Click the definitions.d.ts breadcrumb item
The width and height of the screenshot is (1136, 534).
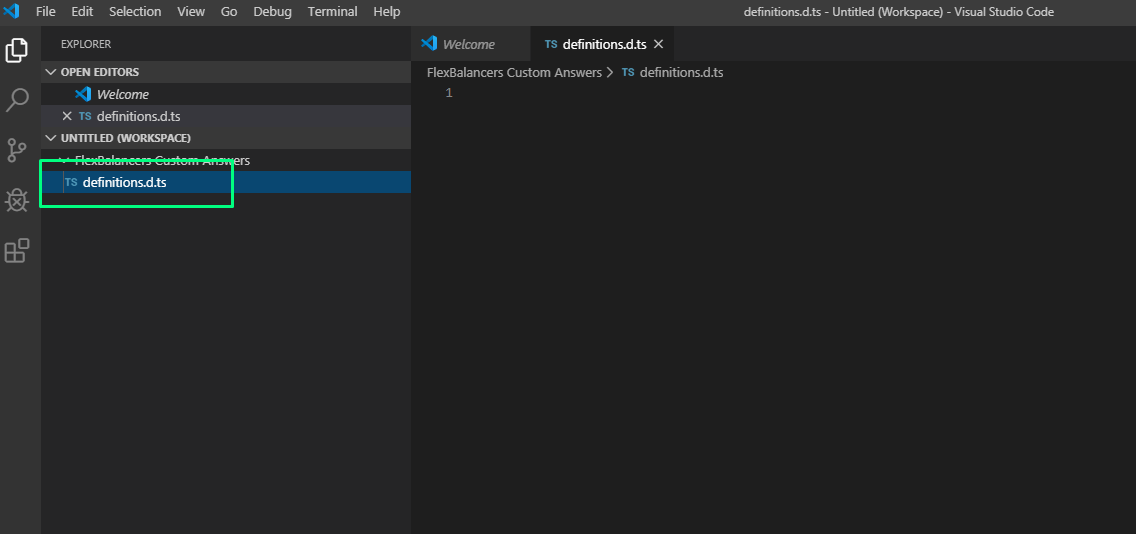(x=680, y=72)
